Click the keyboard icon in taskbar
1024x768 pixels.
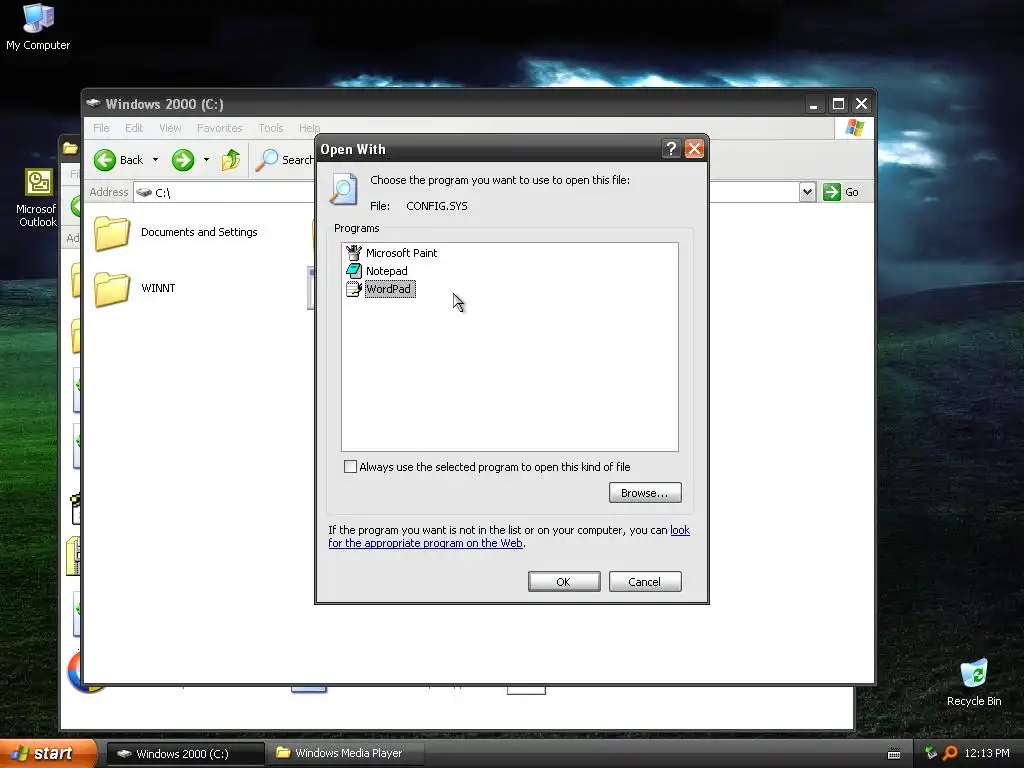point(894,754)
